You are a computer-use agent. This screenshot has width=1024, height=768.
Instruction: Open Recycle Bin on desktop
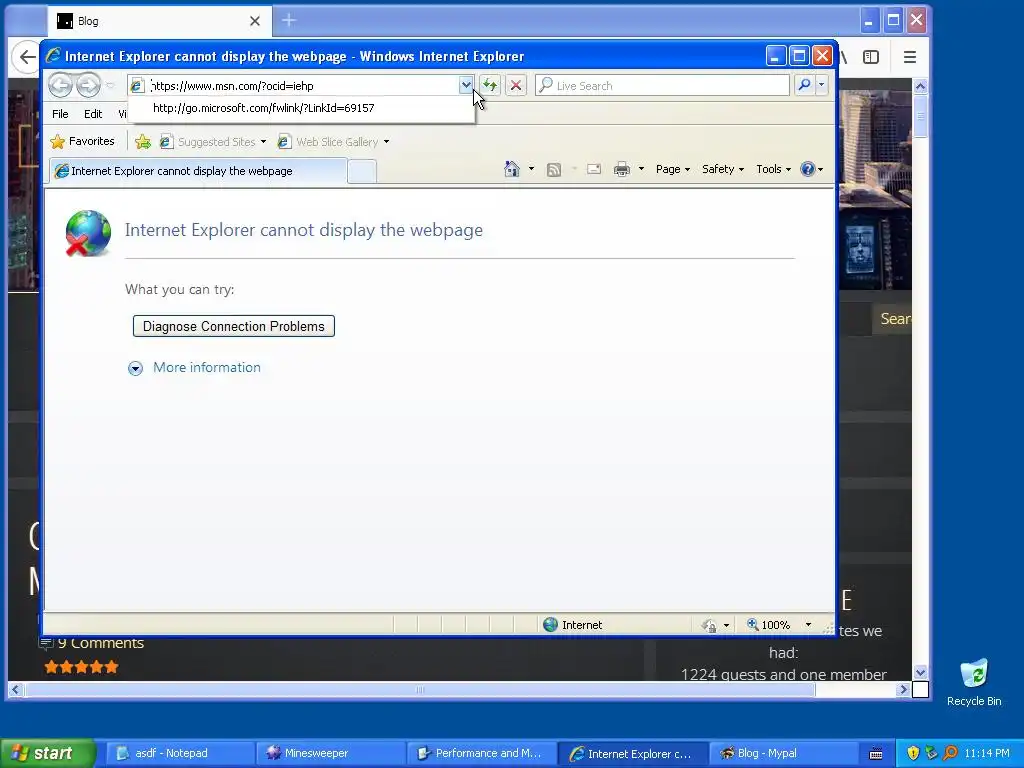(x=974, y=682)
